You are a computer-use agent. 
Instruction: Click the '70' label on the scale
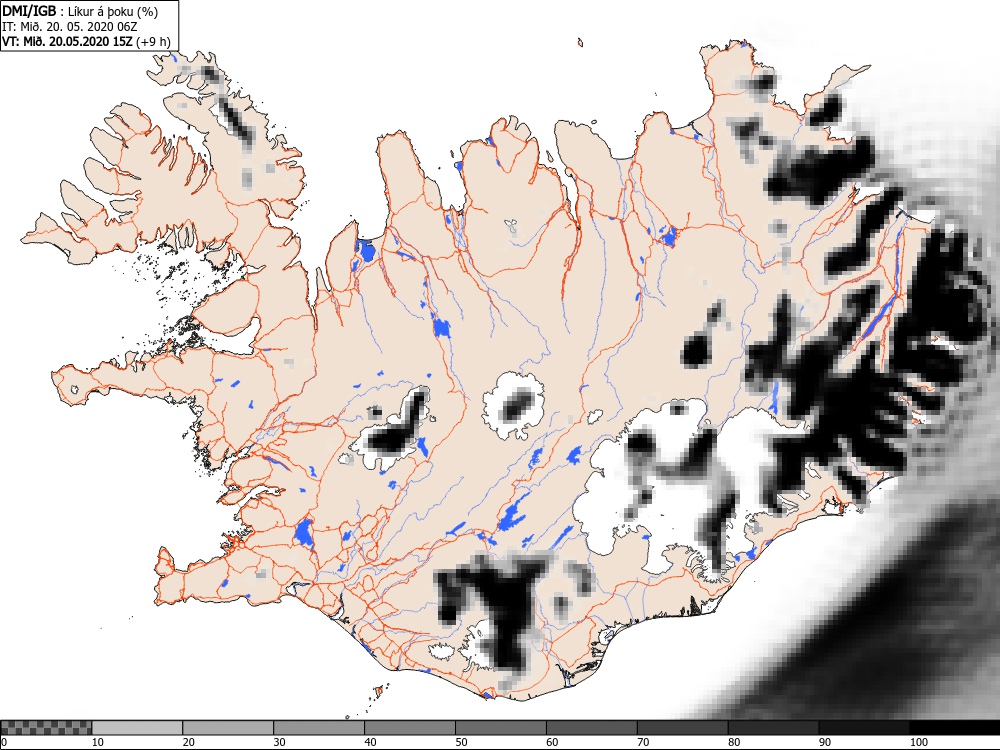[643, 742]
